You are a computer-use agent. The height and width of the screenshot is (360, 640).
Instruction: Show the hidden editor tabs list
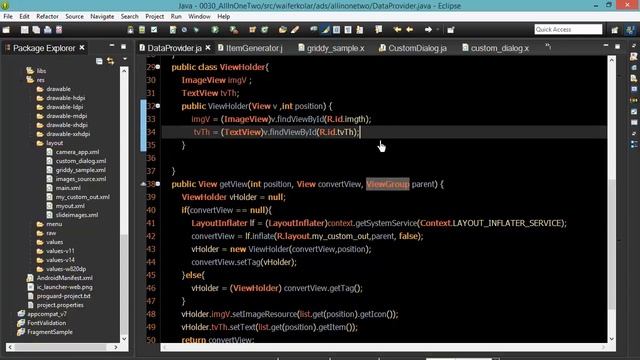pos(548,47)
